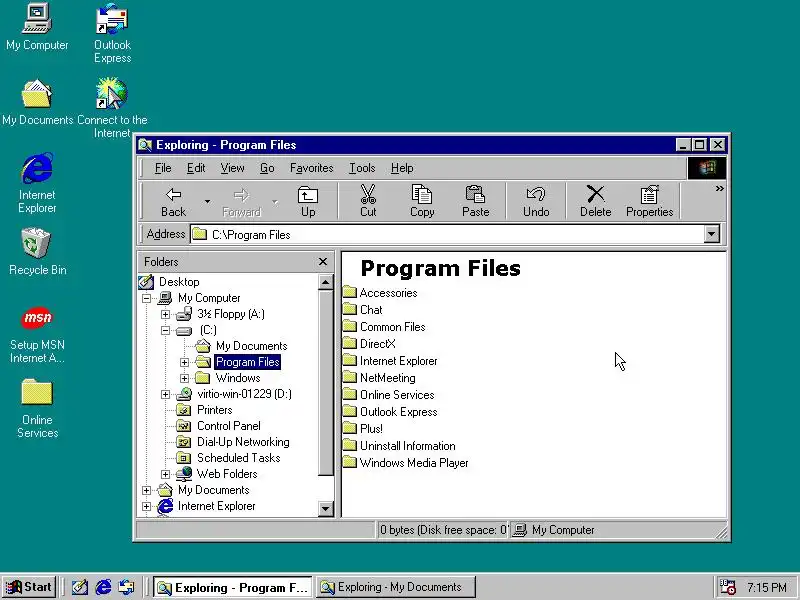Open the Edit menu
This screenshot has height=600, width=800.
coord(195,168)
